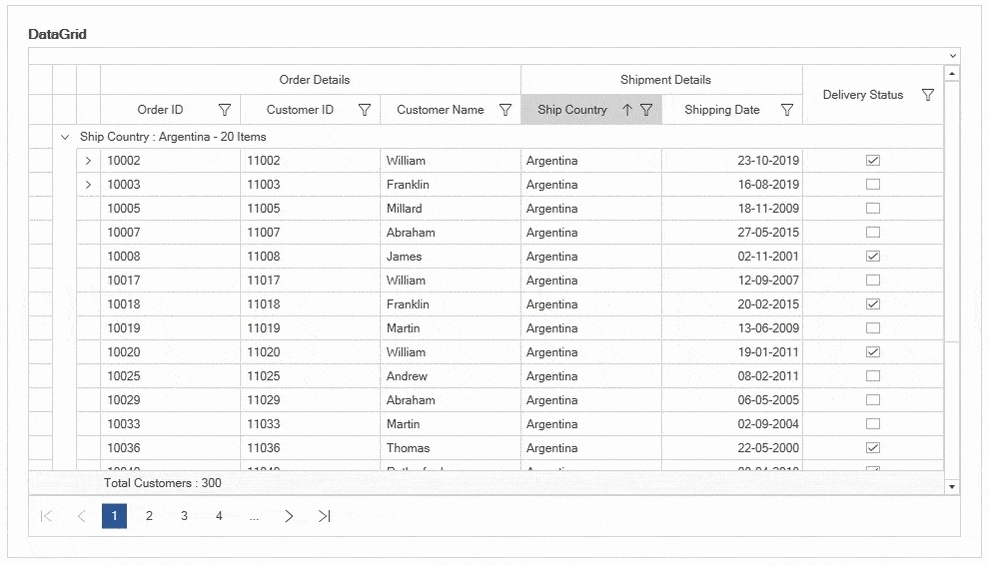The height and width of the screenshot is (566, 989).
Task: Open the Customer ID filter icon
Action: 365,110
